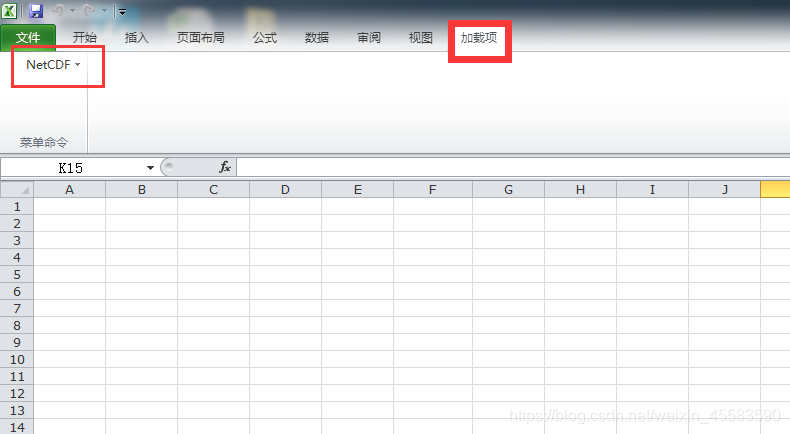Screen dimensions: 790x434
Task: Select row 6 header
Action: coord(17,291)
